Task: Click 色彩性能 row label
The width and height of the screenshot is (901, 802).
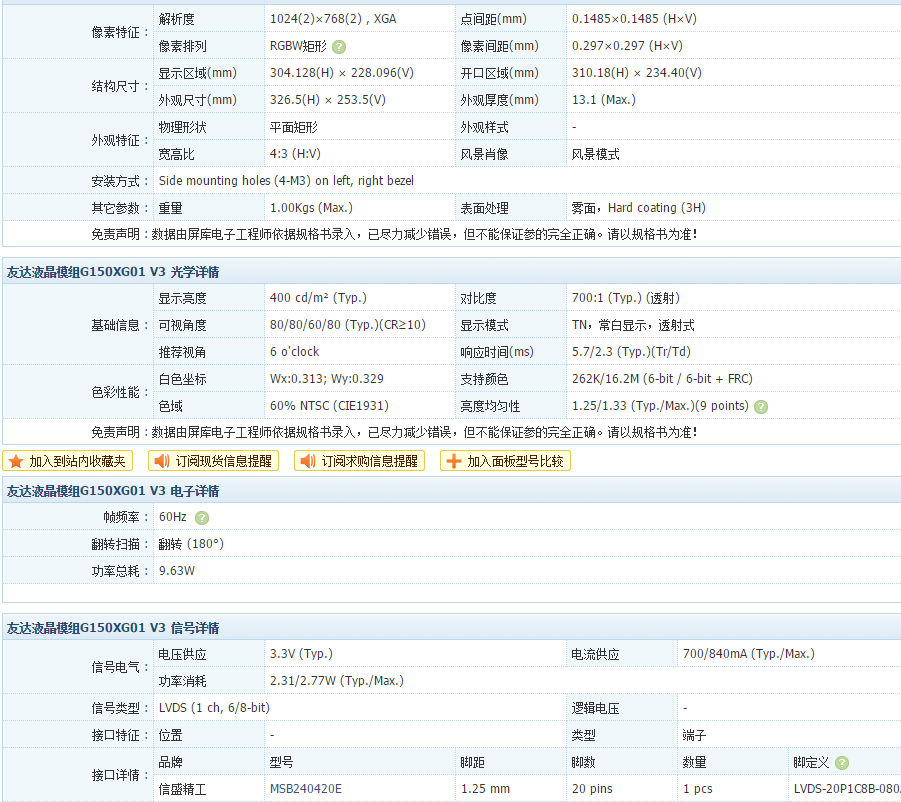Action: click(x=120, y=393)
